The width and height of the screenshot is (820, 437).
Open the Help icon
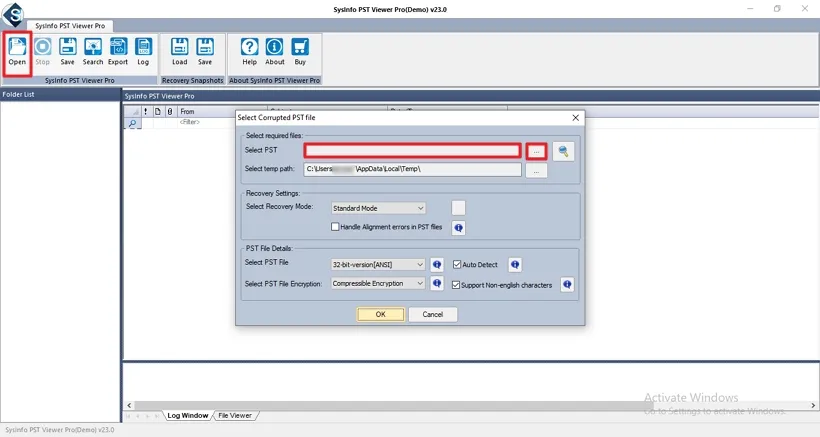click(x=249, y=50)
